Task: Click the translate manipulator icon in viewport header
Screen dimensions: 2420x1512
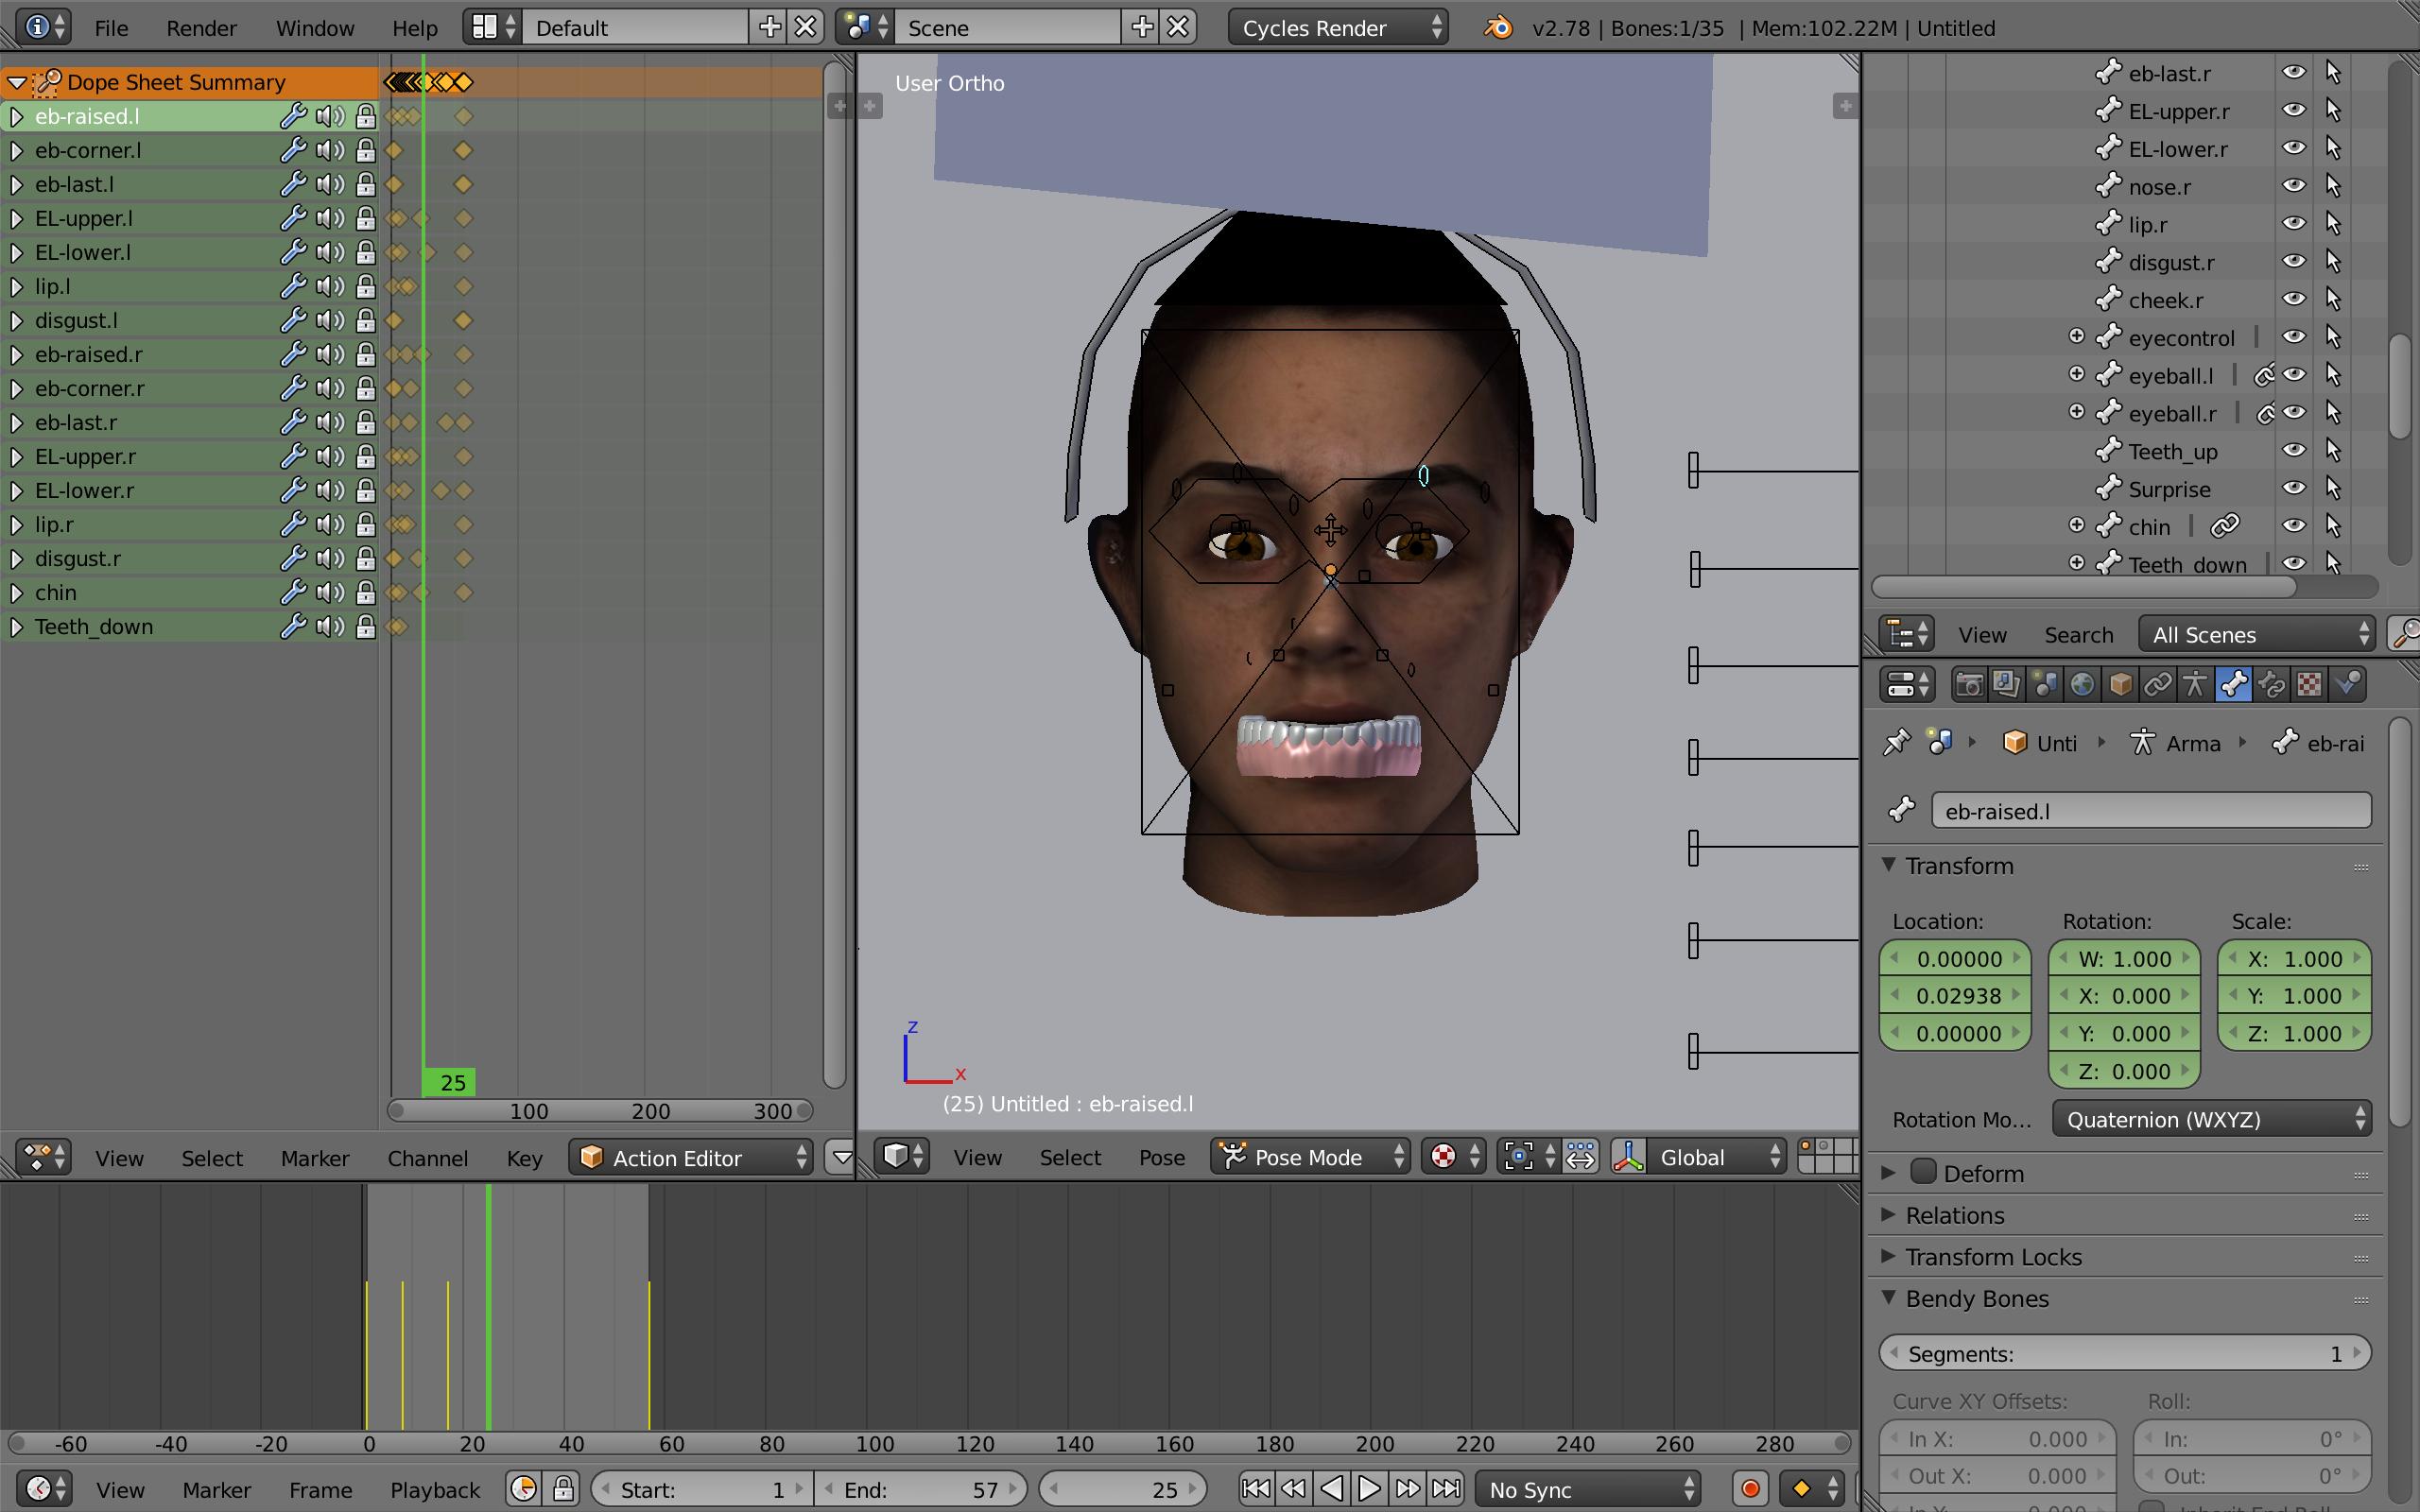Action: tap(1629, 1157)
